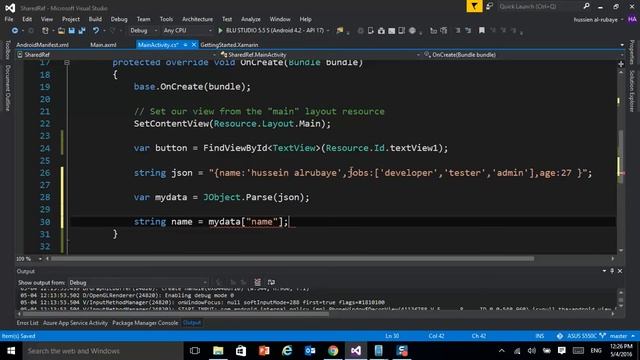Open the Analyze menu
640x360 pixels.
pos(251,19)
